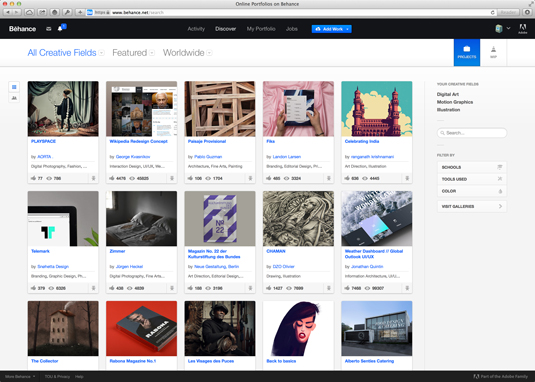Select the WIP tab
535x382 pixels.
(493, 53)
